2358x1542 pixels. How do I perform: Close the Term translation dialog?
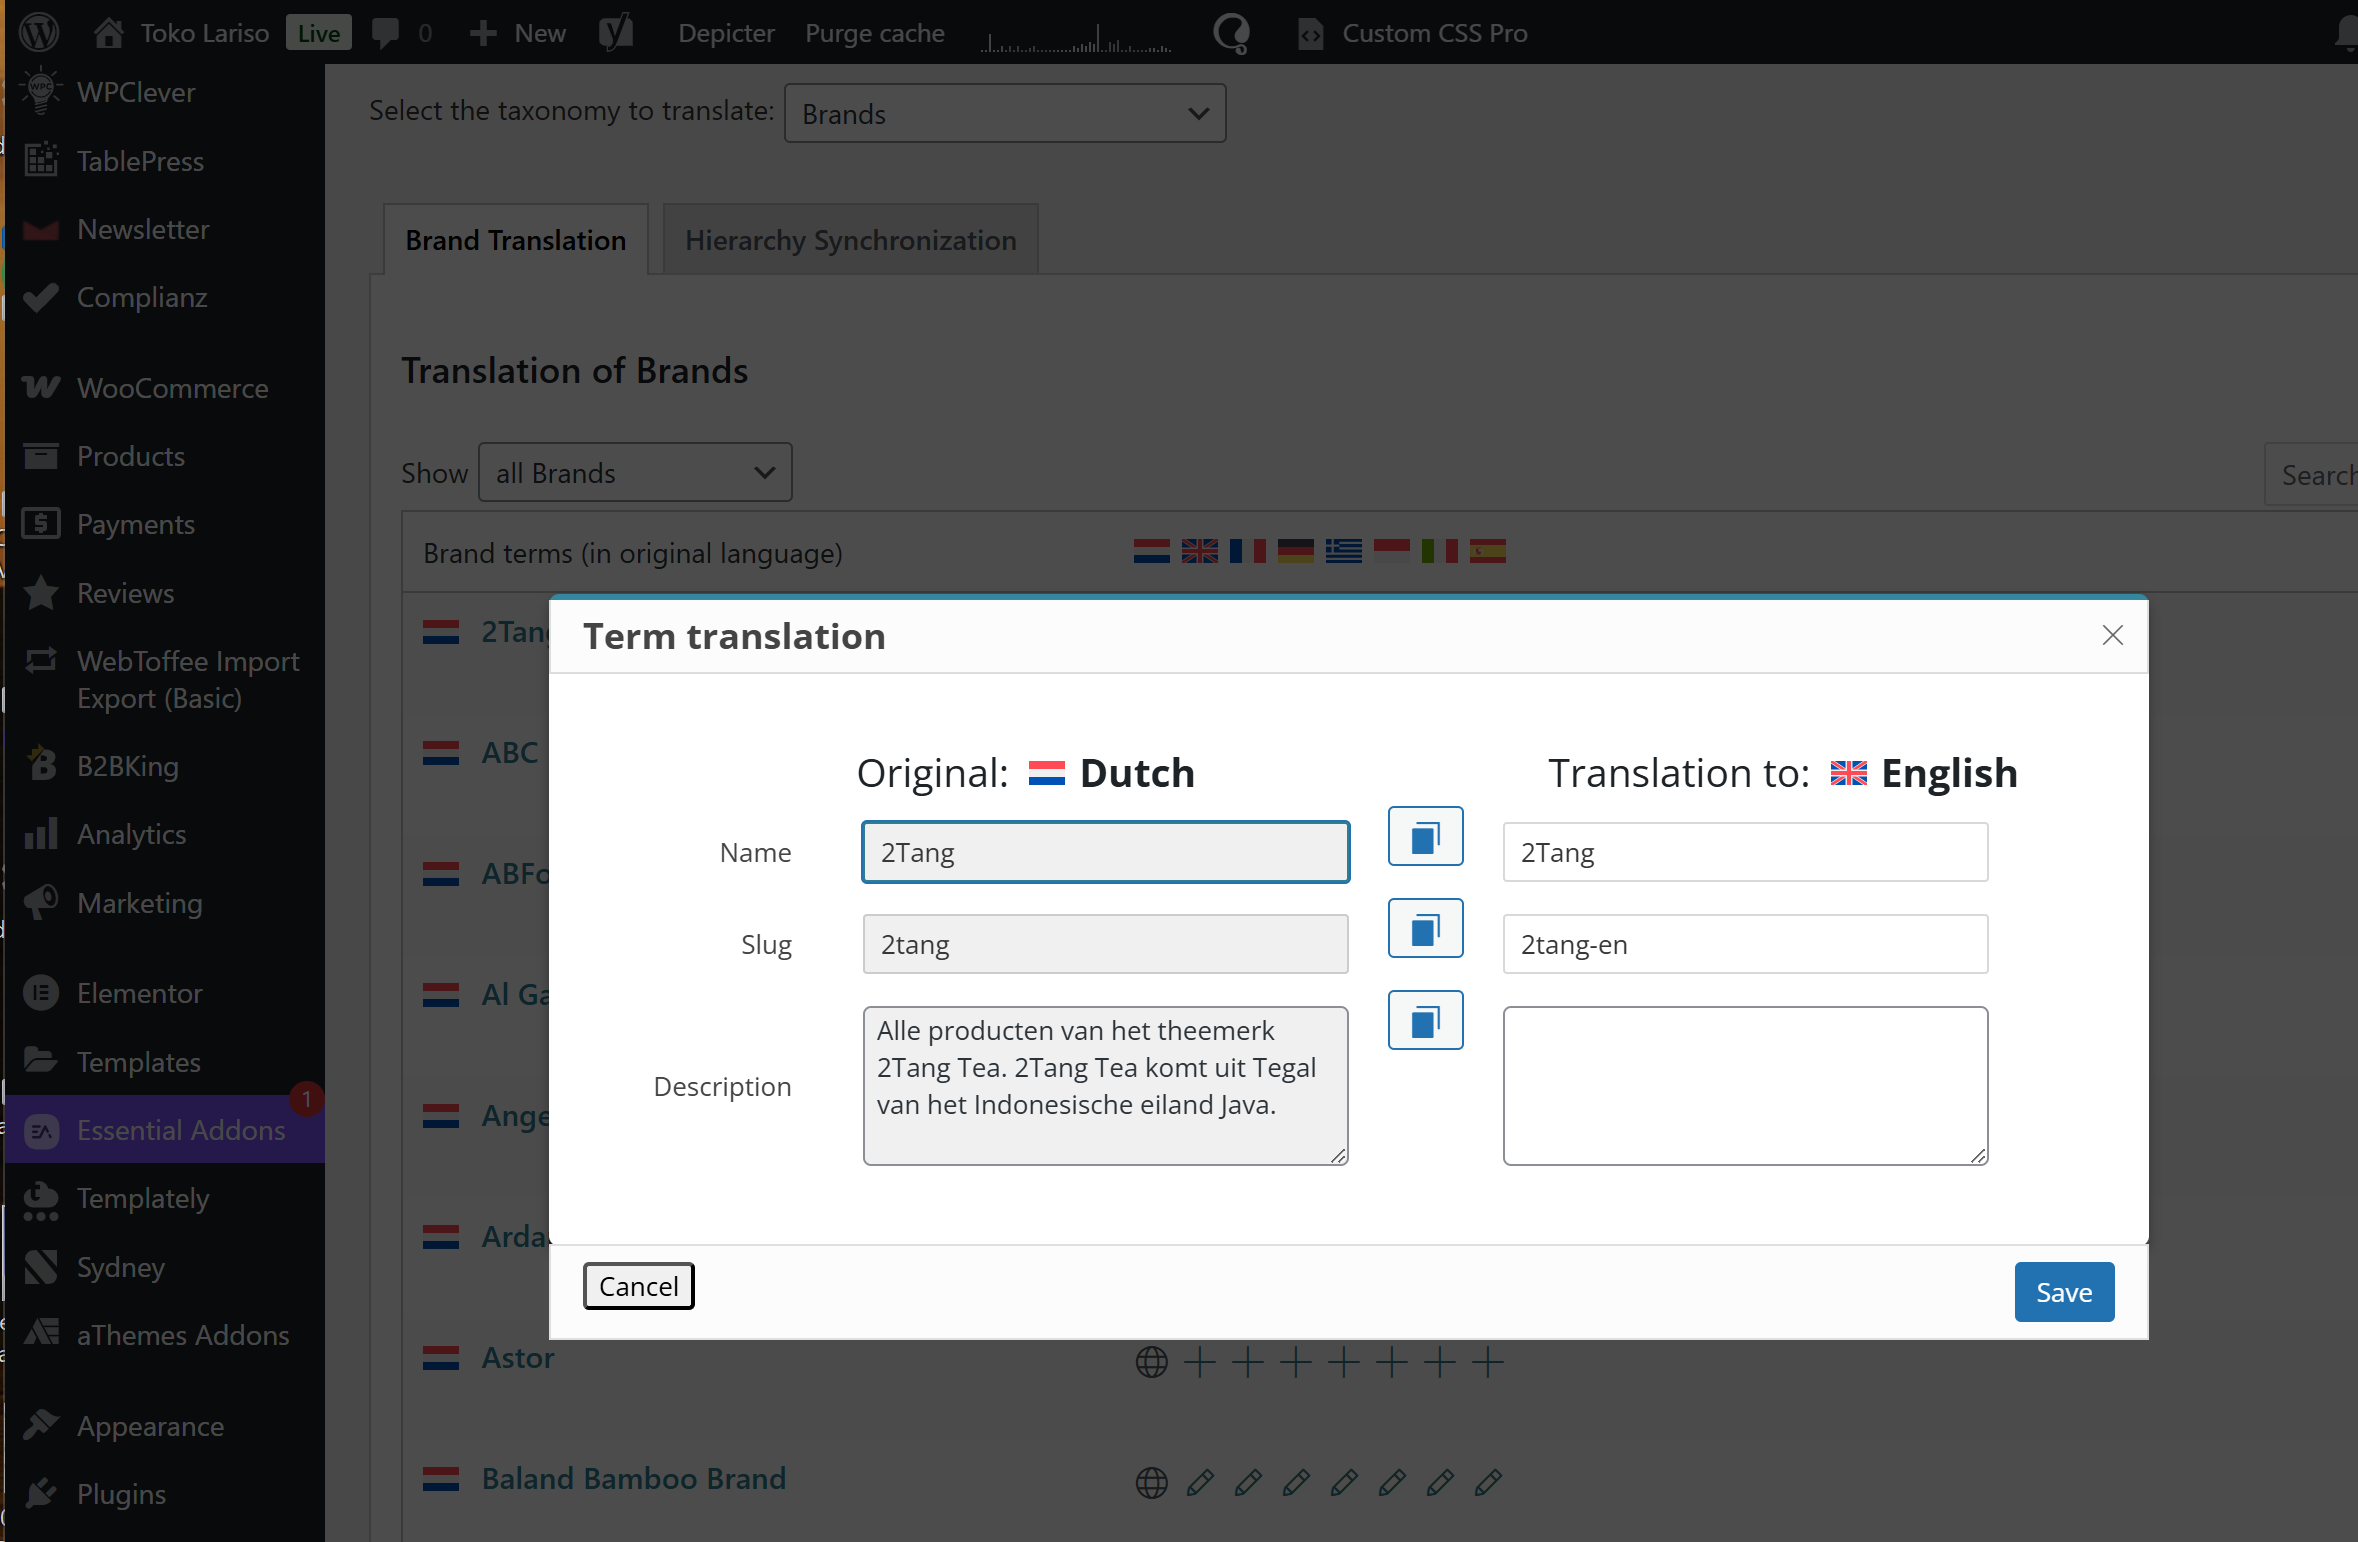[2112, 635]
